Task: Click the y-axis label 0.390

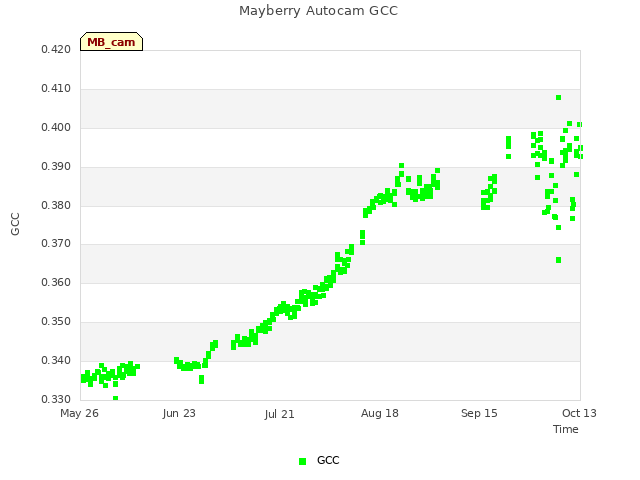Action: 56,167
